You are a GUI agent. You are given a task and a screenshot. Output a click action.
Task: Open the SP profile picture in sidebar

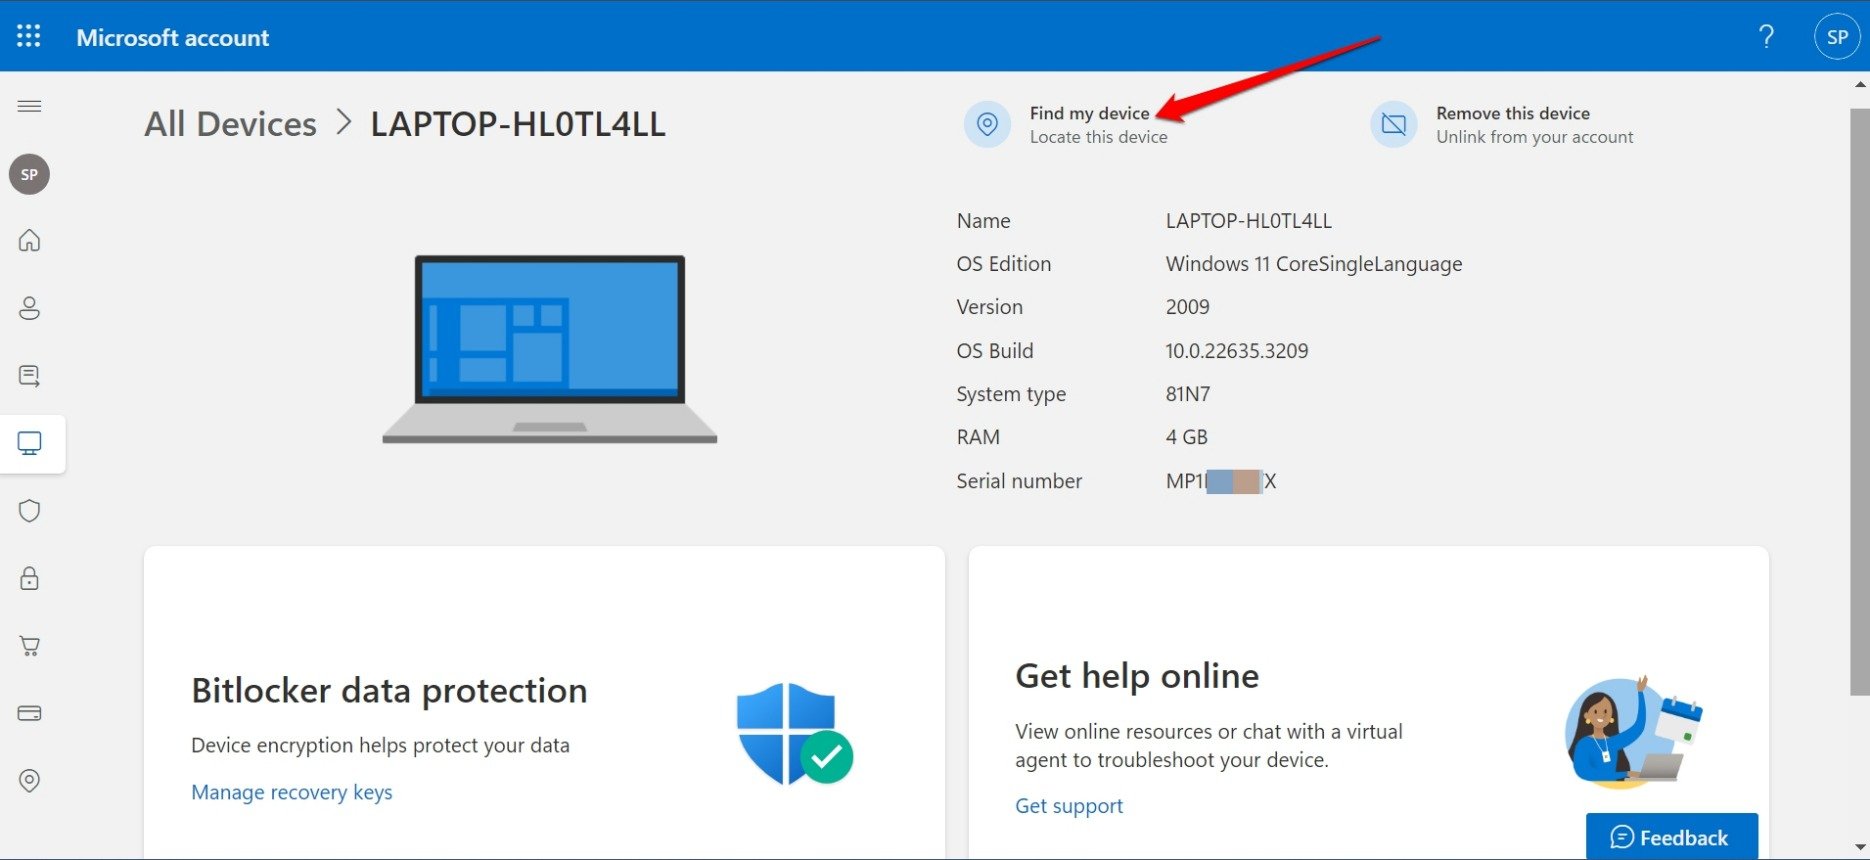[x=30, y=174]
